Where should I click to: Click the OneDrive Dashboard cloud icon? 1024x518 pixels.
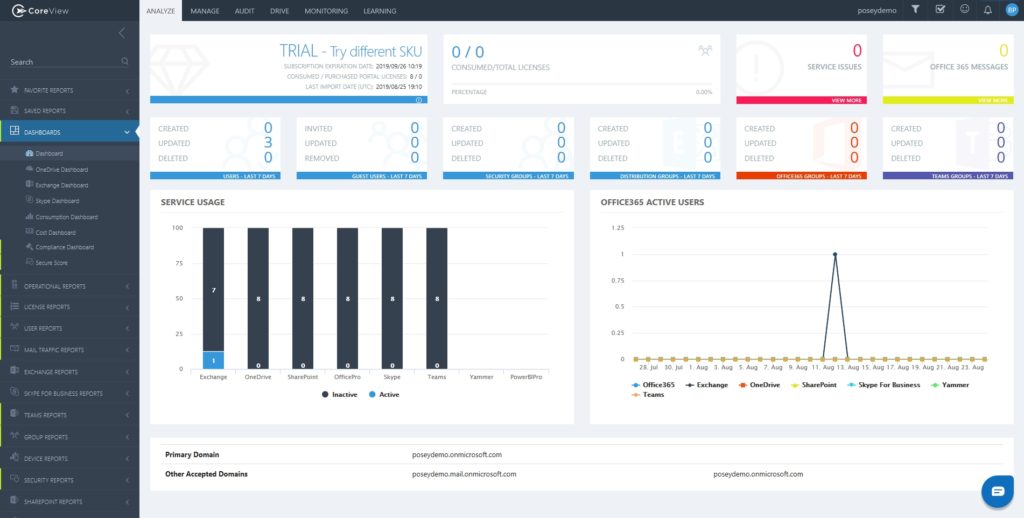click(x=29, y=169)
